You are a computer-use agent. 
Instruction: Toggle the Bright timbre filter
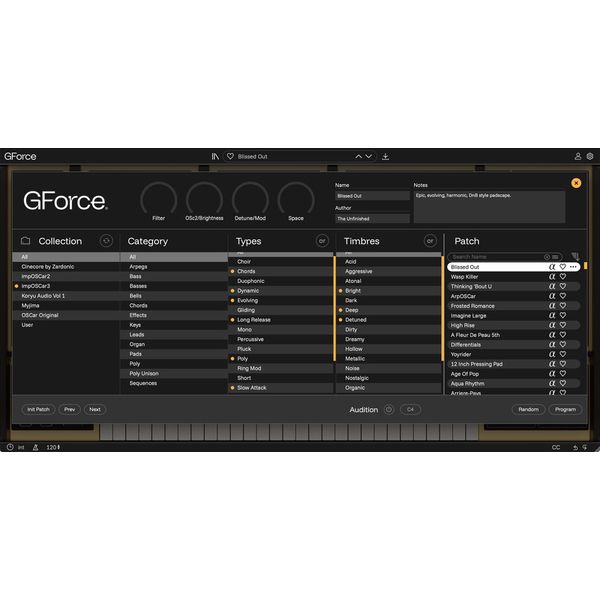click(x=389, y=290)
